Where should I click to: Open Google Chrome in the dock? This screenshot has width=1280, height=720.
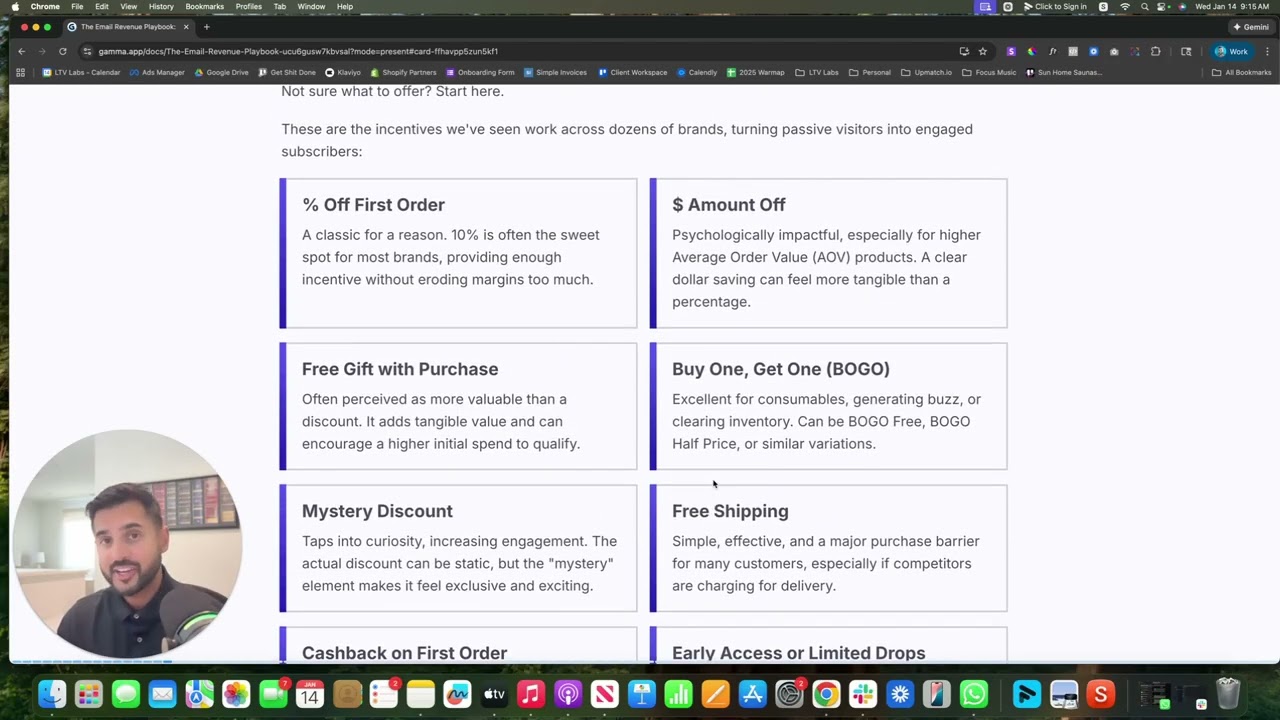tap(826, 693)
